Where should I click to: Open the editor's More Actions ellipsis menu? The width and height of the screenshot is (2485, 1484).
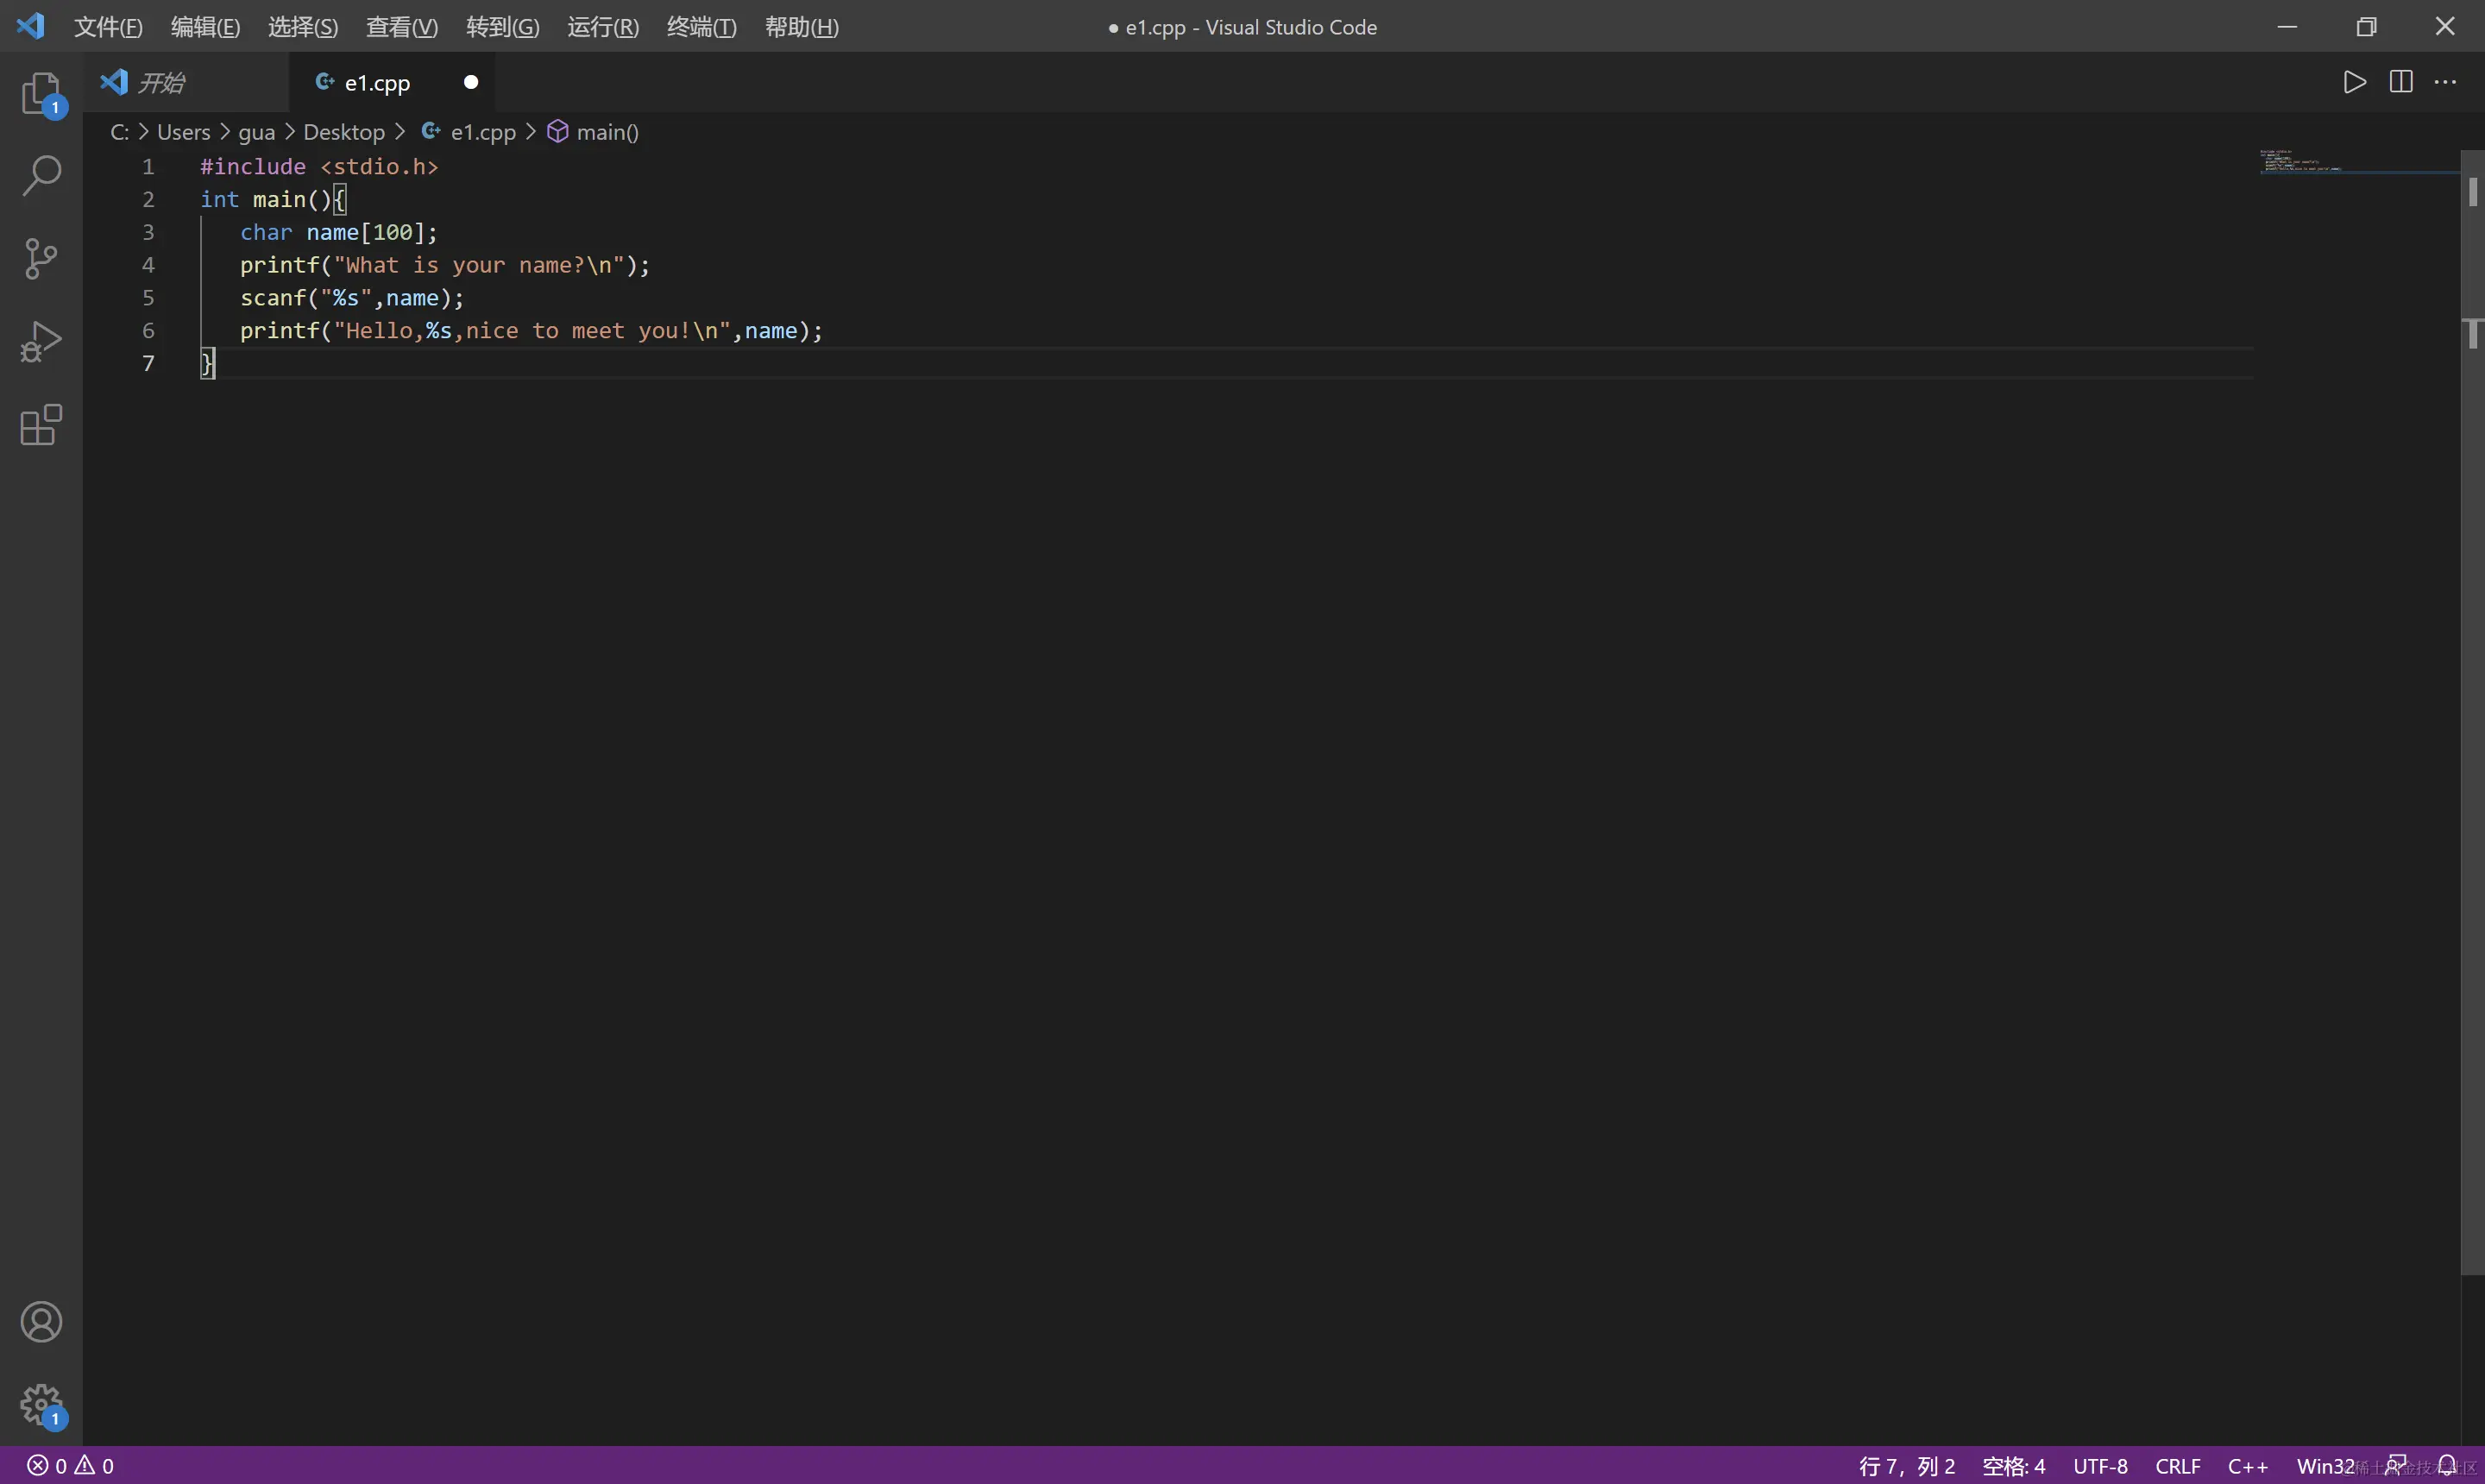pos(2445,82)
